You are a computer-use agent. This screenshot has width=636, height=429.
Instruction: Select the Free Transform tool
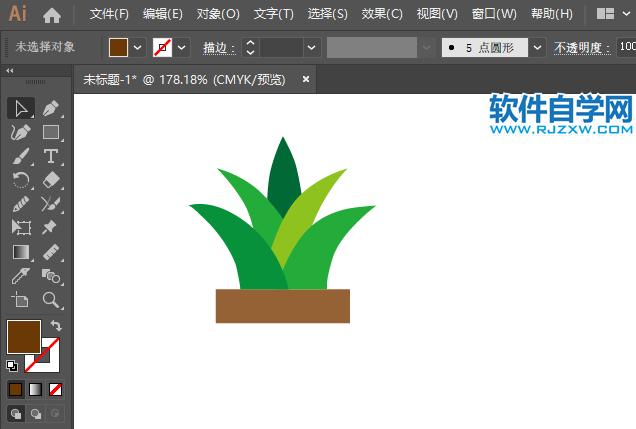tap(21, 227)
